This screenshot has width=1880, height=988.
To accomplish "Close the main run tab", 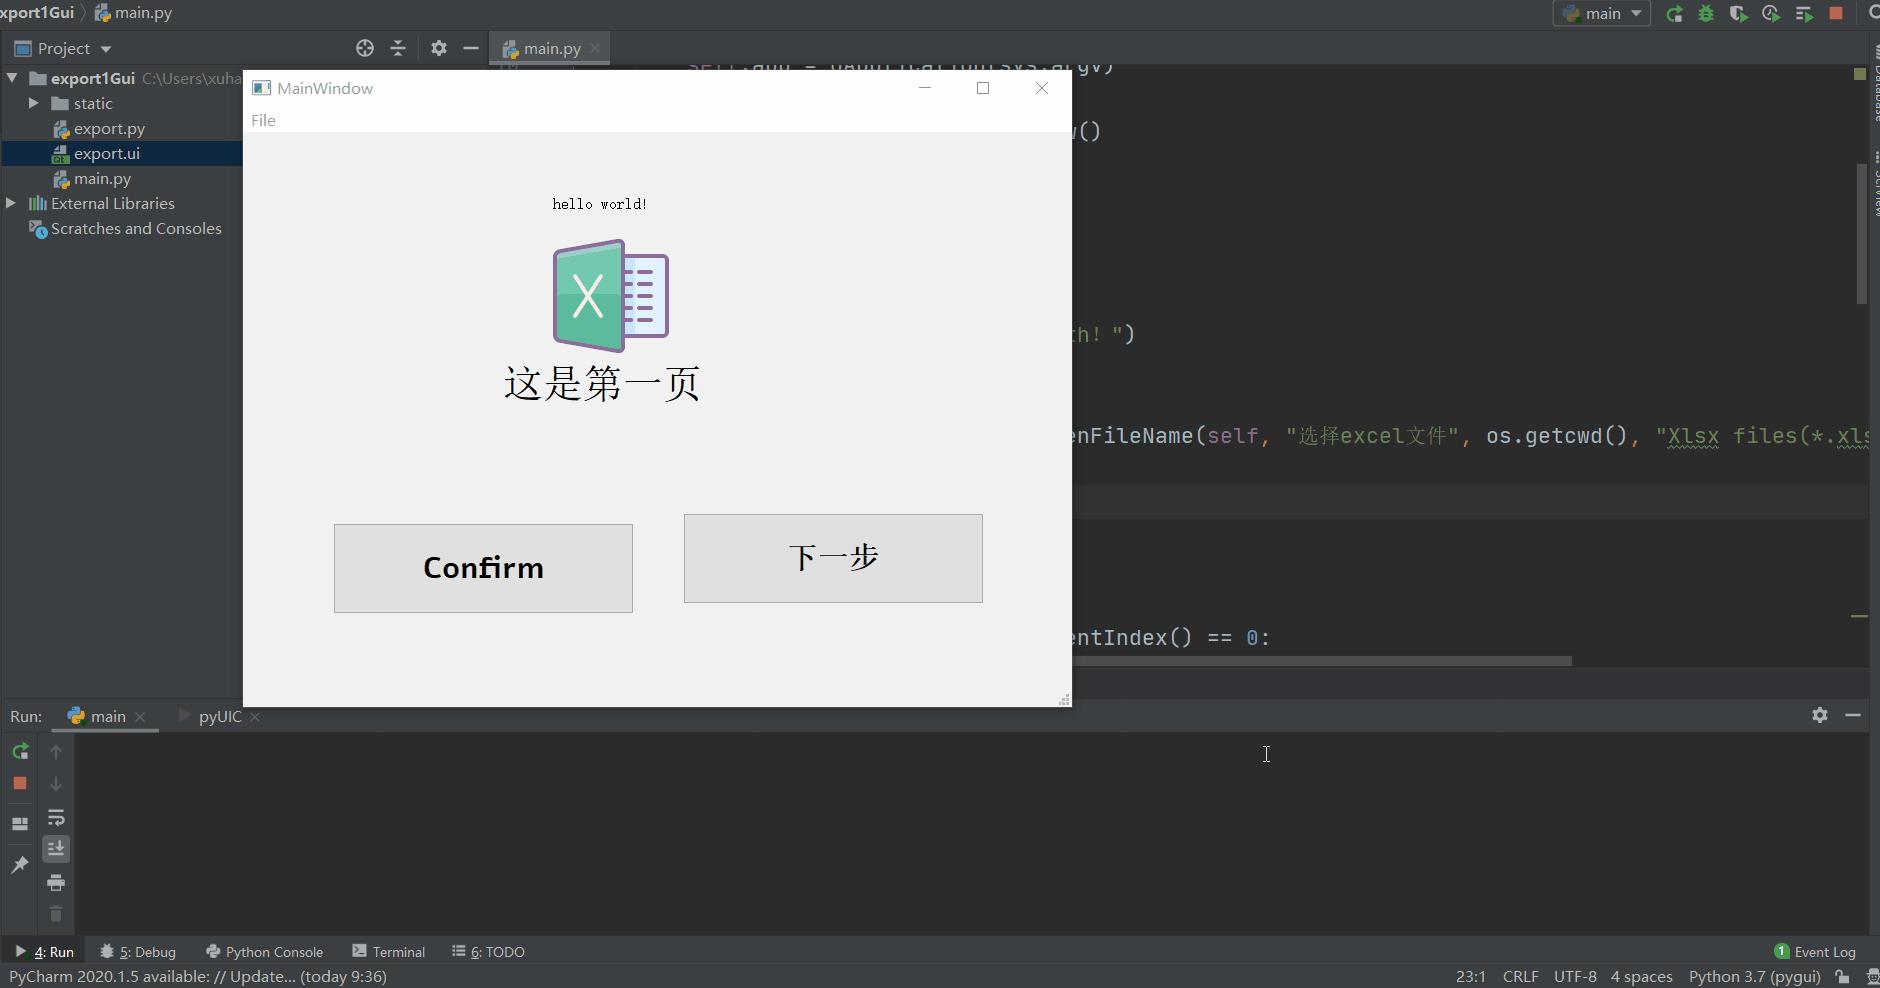I will pyautogui.click(x=140, y=717).
